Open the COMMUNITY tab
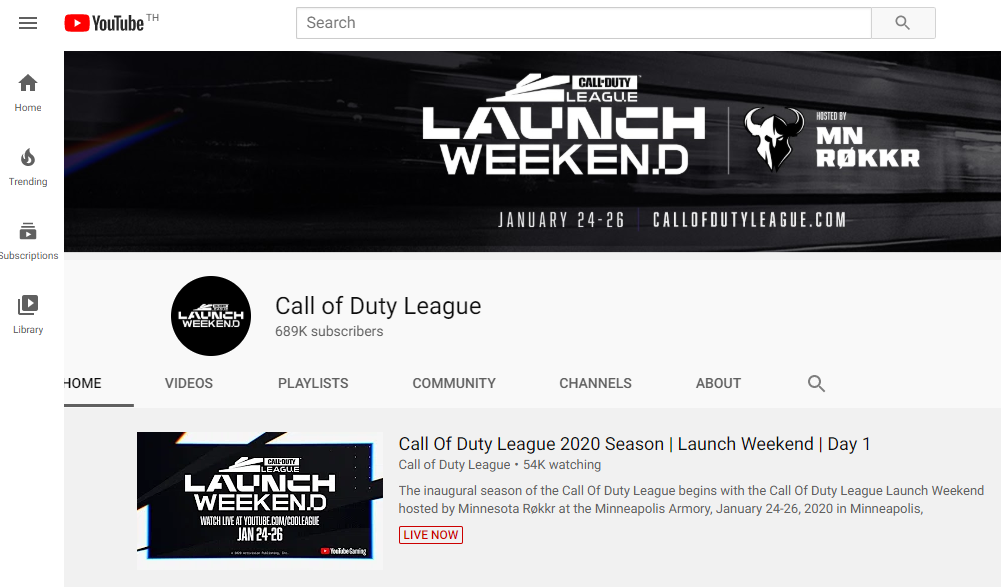 click(x=454, y=383)
